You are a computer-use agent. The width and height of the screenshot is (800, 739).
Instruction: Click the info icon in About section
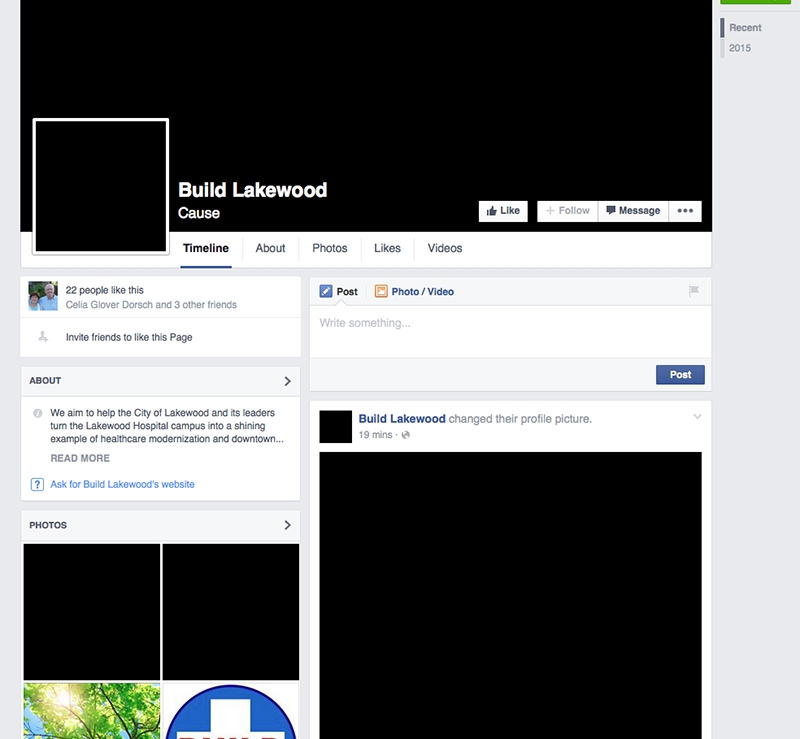pyautogui.click(x=38, y=413)
